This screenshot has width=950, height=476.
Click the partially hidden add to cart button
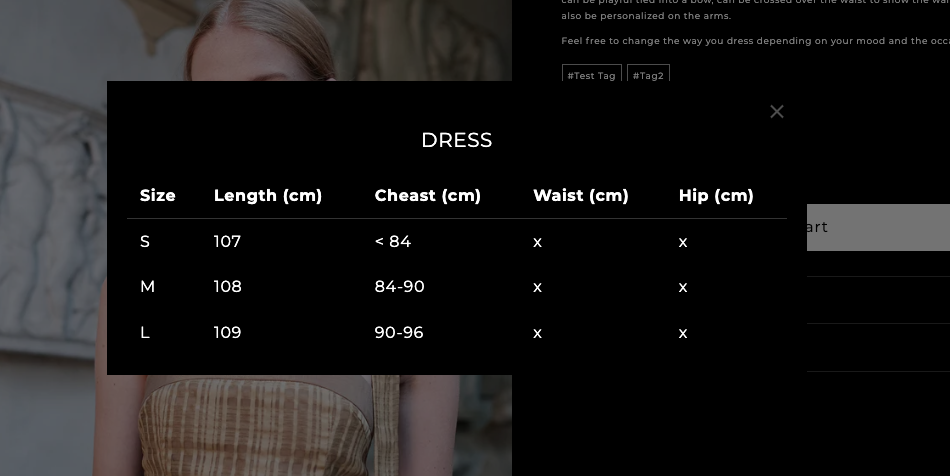tap(878, 227)
